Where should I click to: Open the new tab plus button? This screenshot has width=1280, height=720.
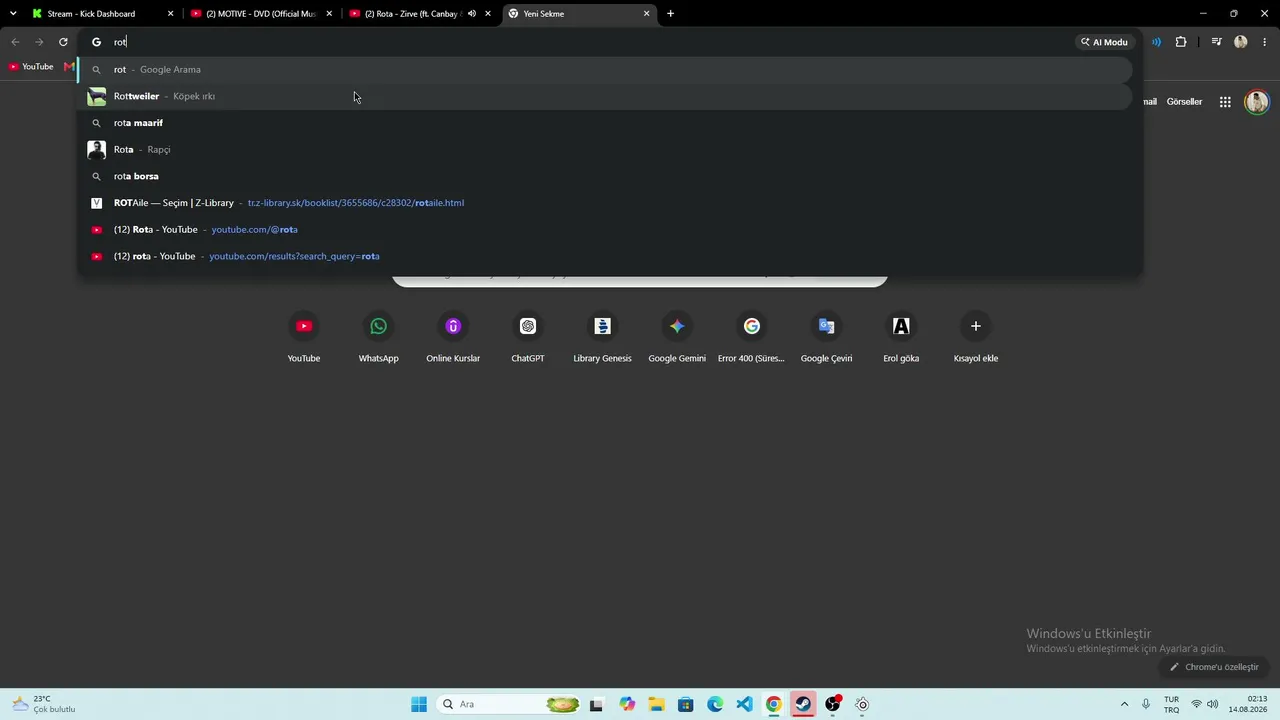point(670,14)
